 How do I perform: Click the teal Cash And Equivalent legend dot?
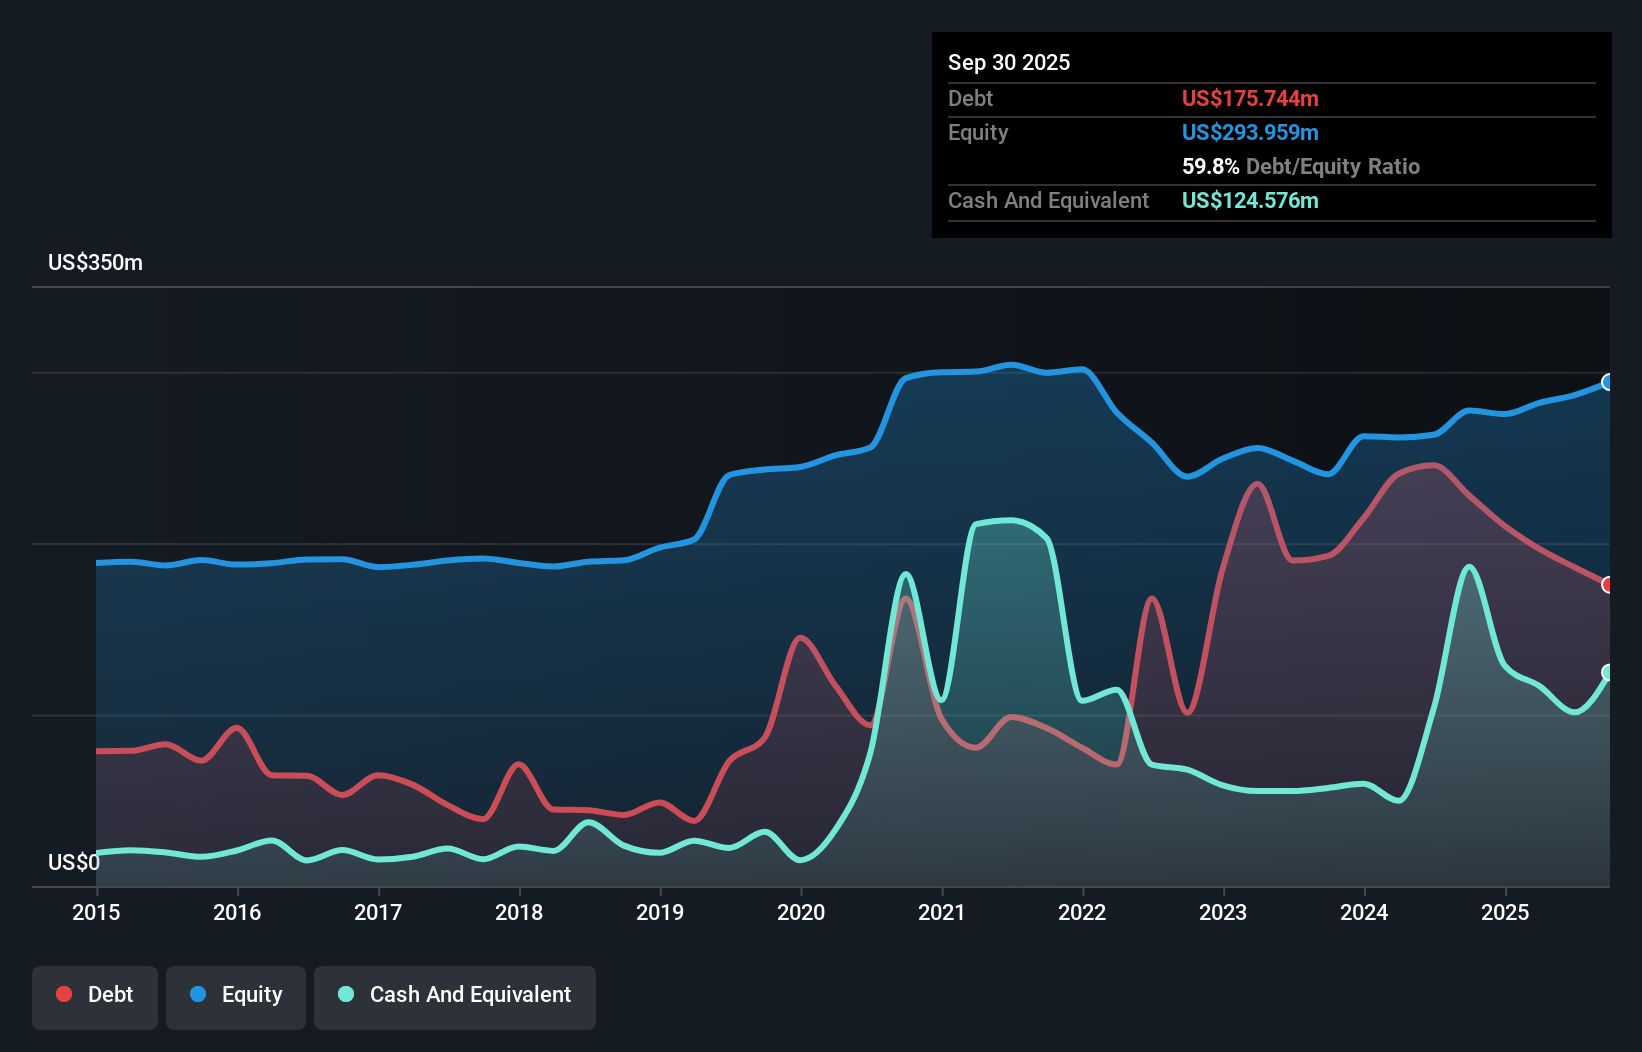point(344,994)
